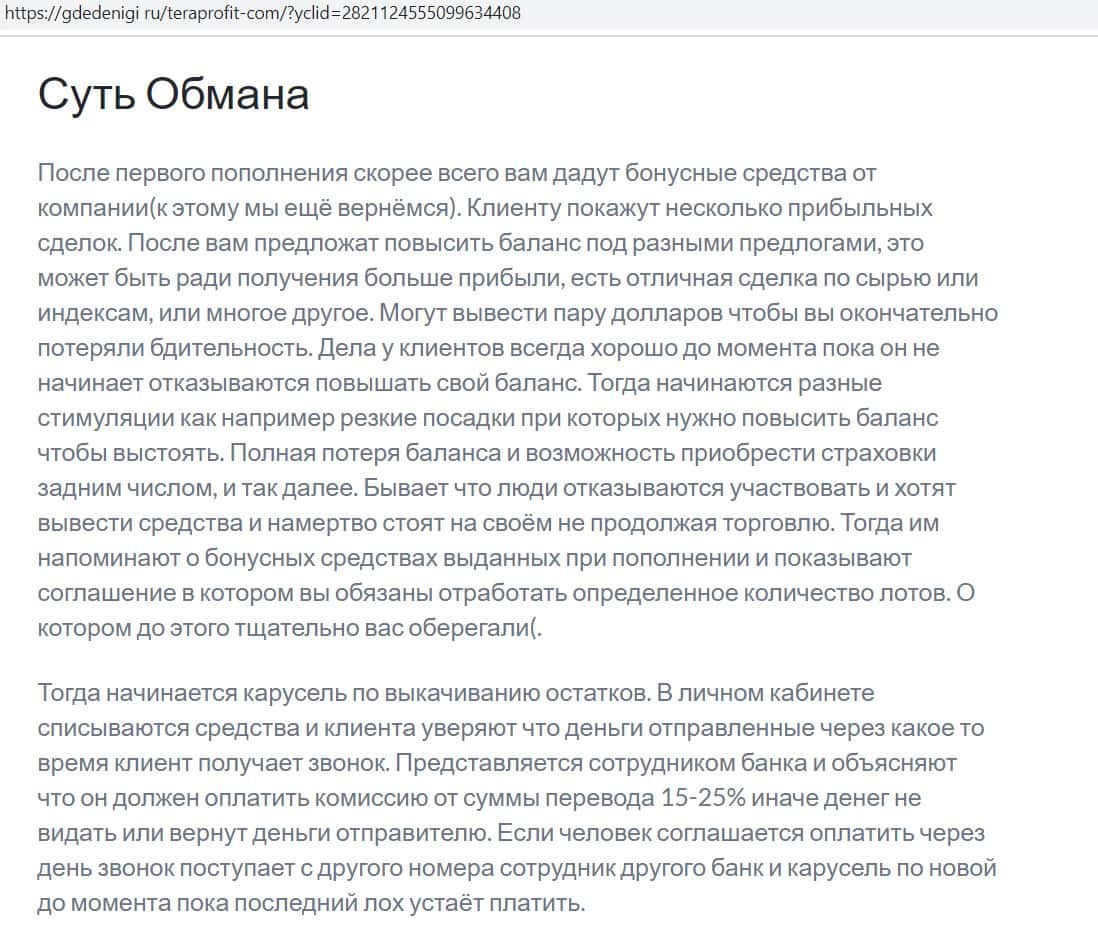The width and height of the screenshot is (1098, 946).
Task: Click the figure "15-25%"
Action: click(x=704, y=798)
